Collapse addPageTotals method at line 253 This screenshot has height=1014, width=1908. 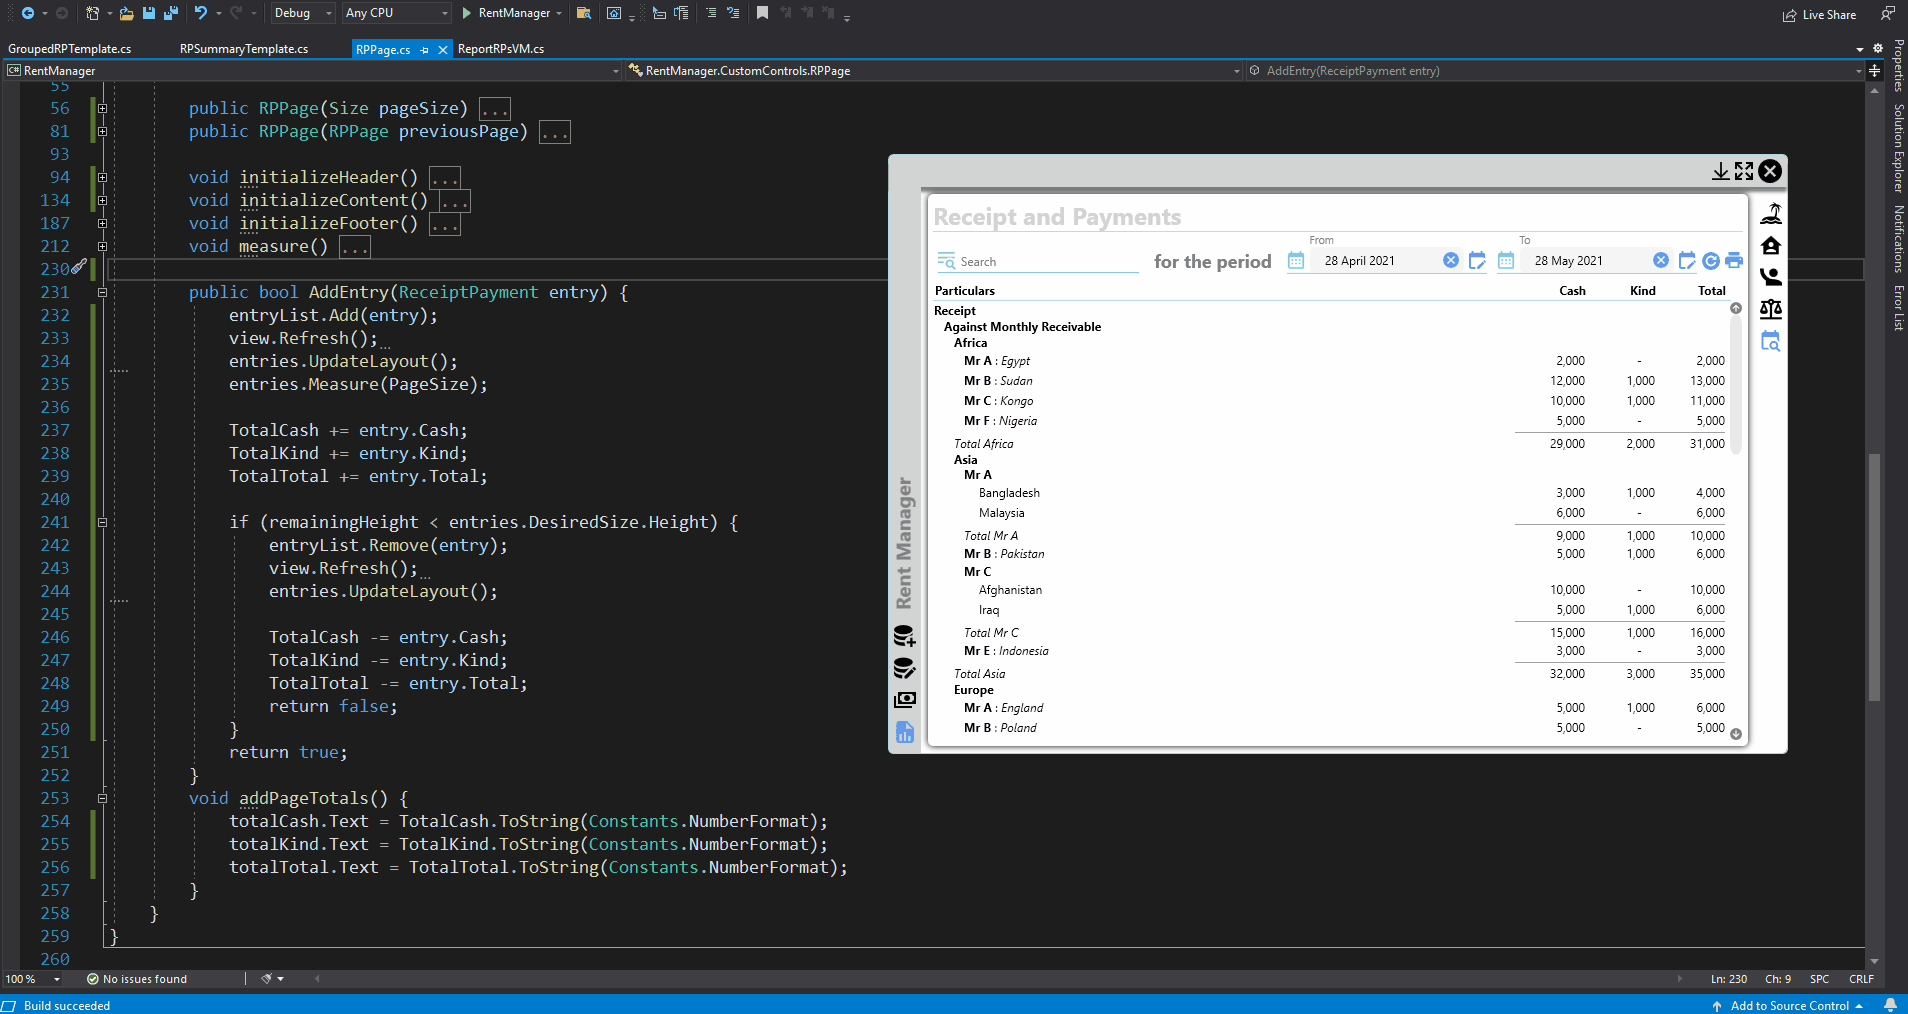tap(102, 798)
